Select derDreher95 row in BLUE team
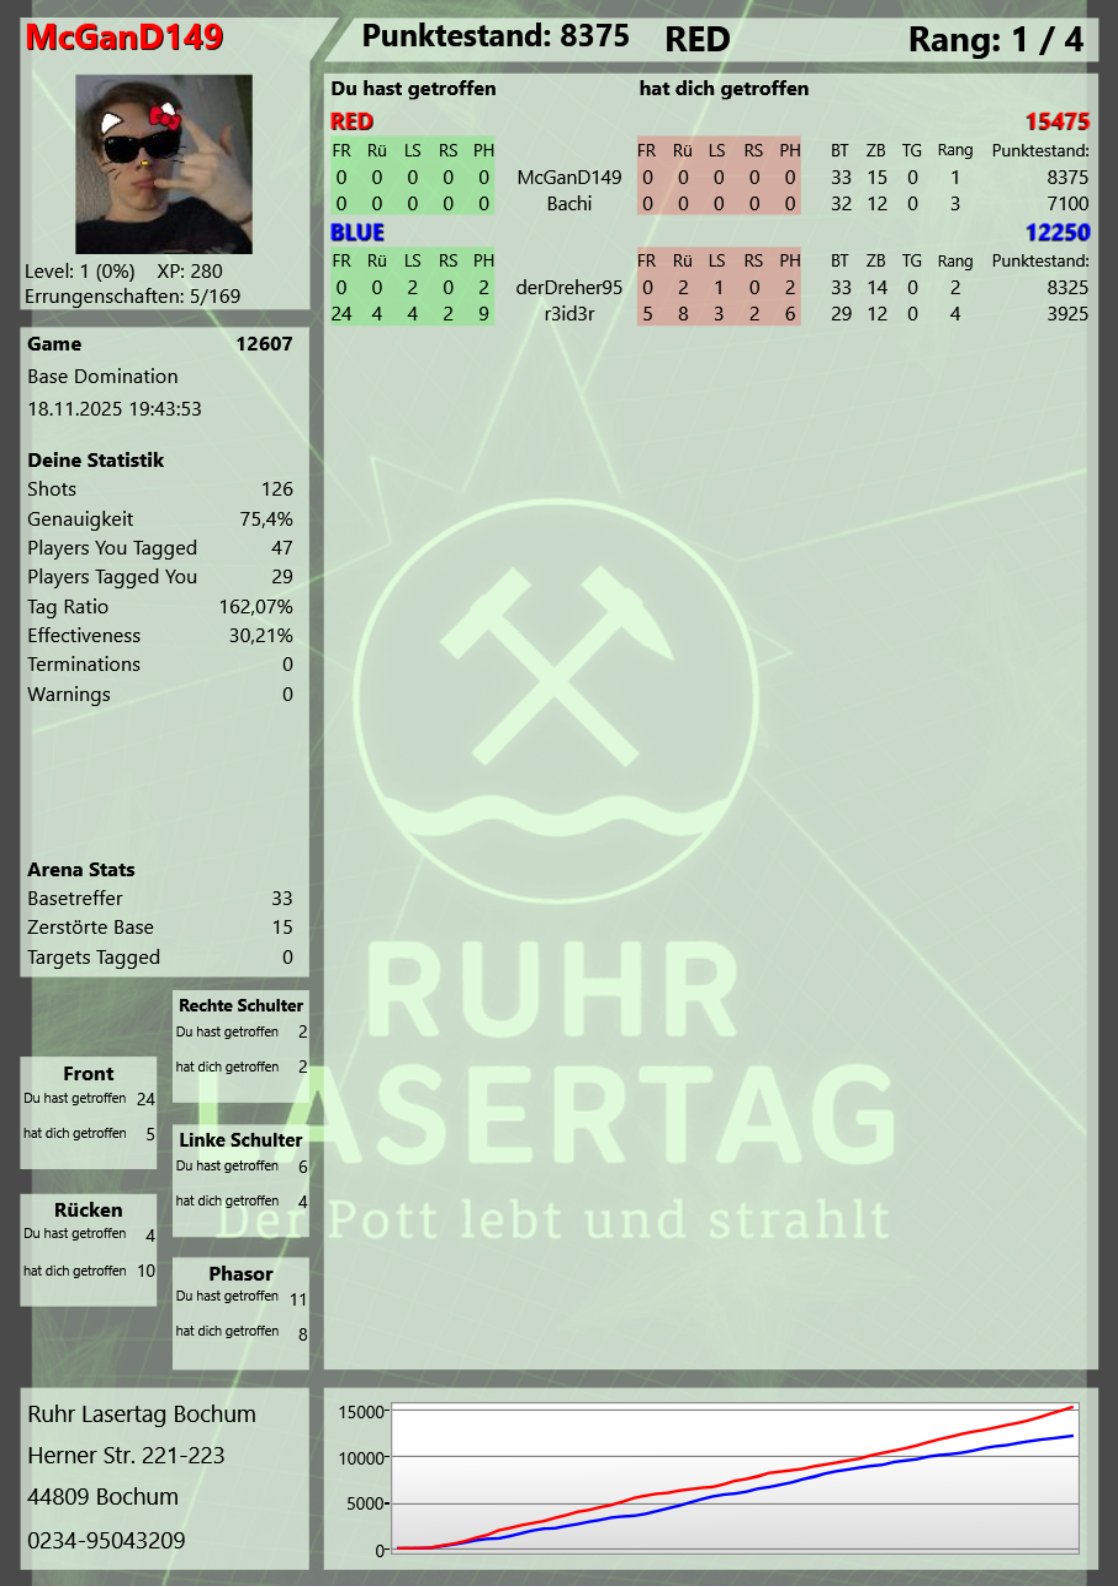This screenshot has height=1587, width=1118. click(569, 288)
